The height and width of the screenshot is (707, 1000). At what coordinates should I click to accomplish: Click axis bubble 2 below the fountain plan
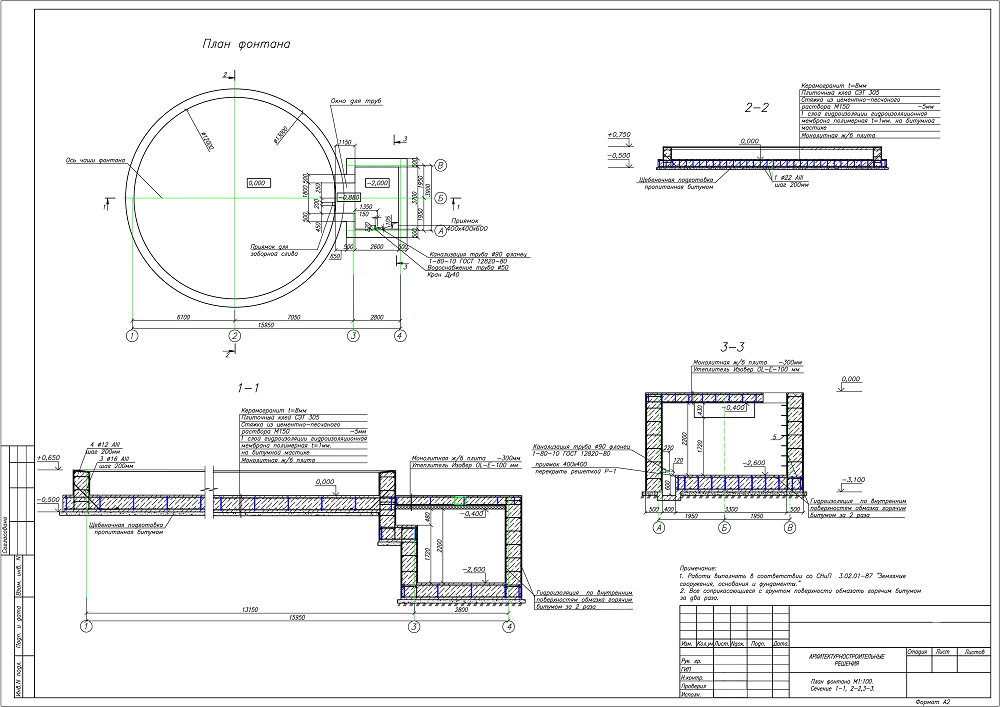click(x=235, y=335)
